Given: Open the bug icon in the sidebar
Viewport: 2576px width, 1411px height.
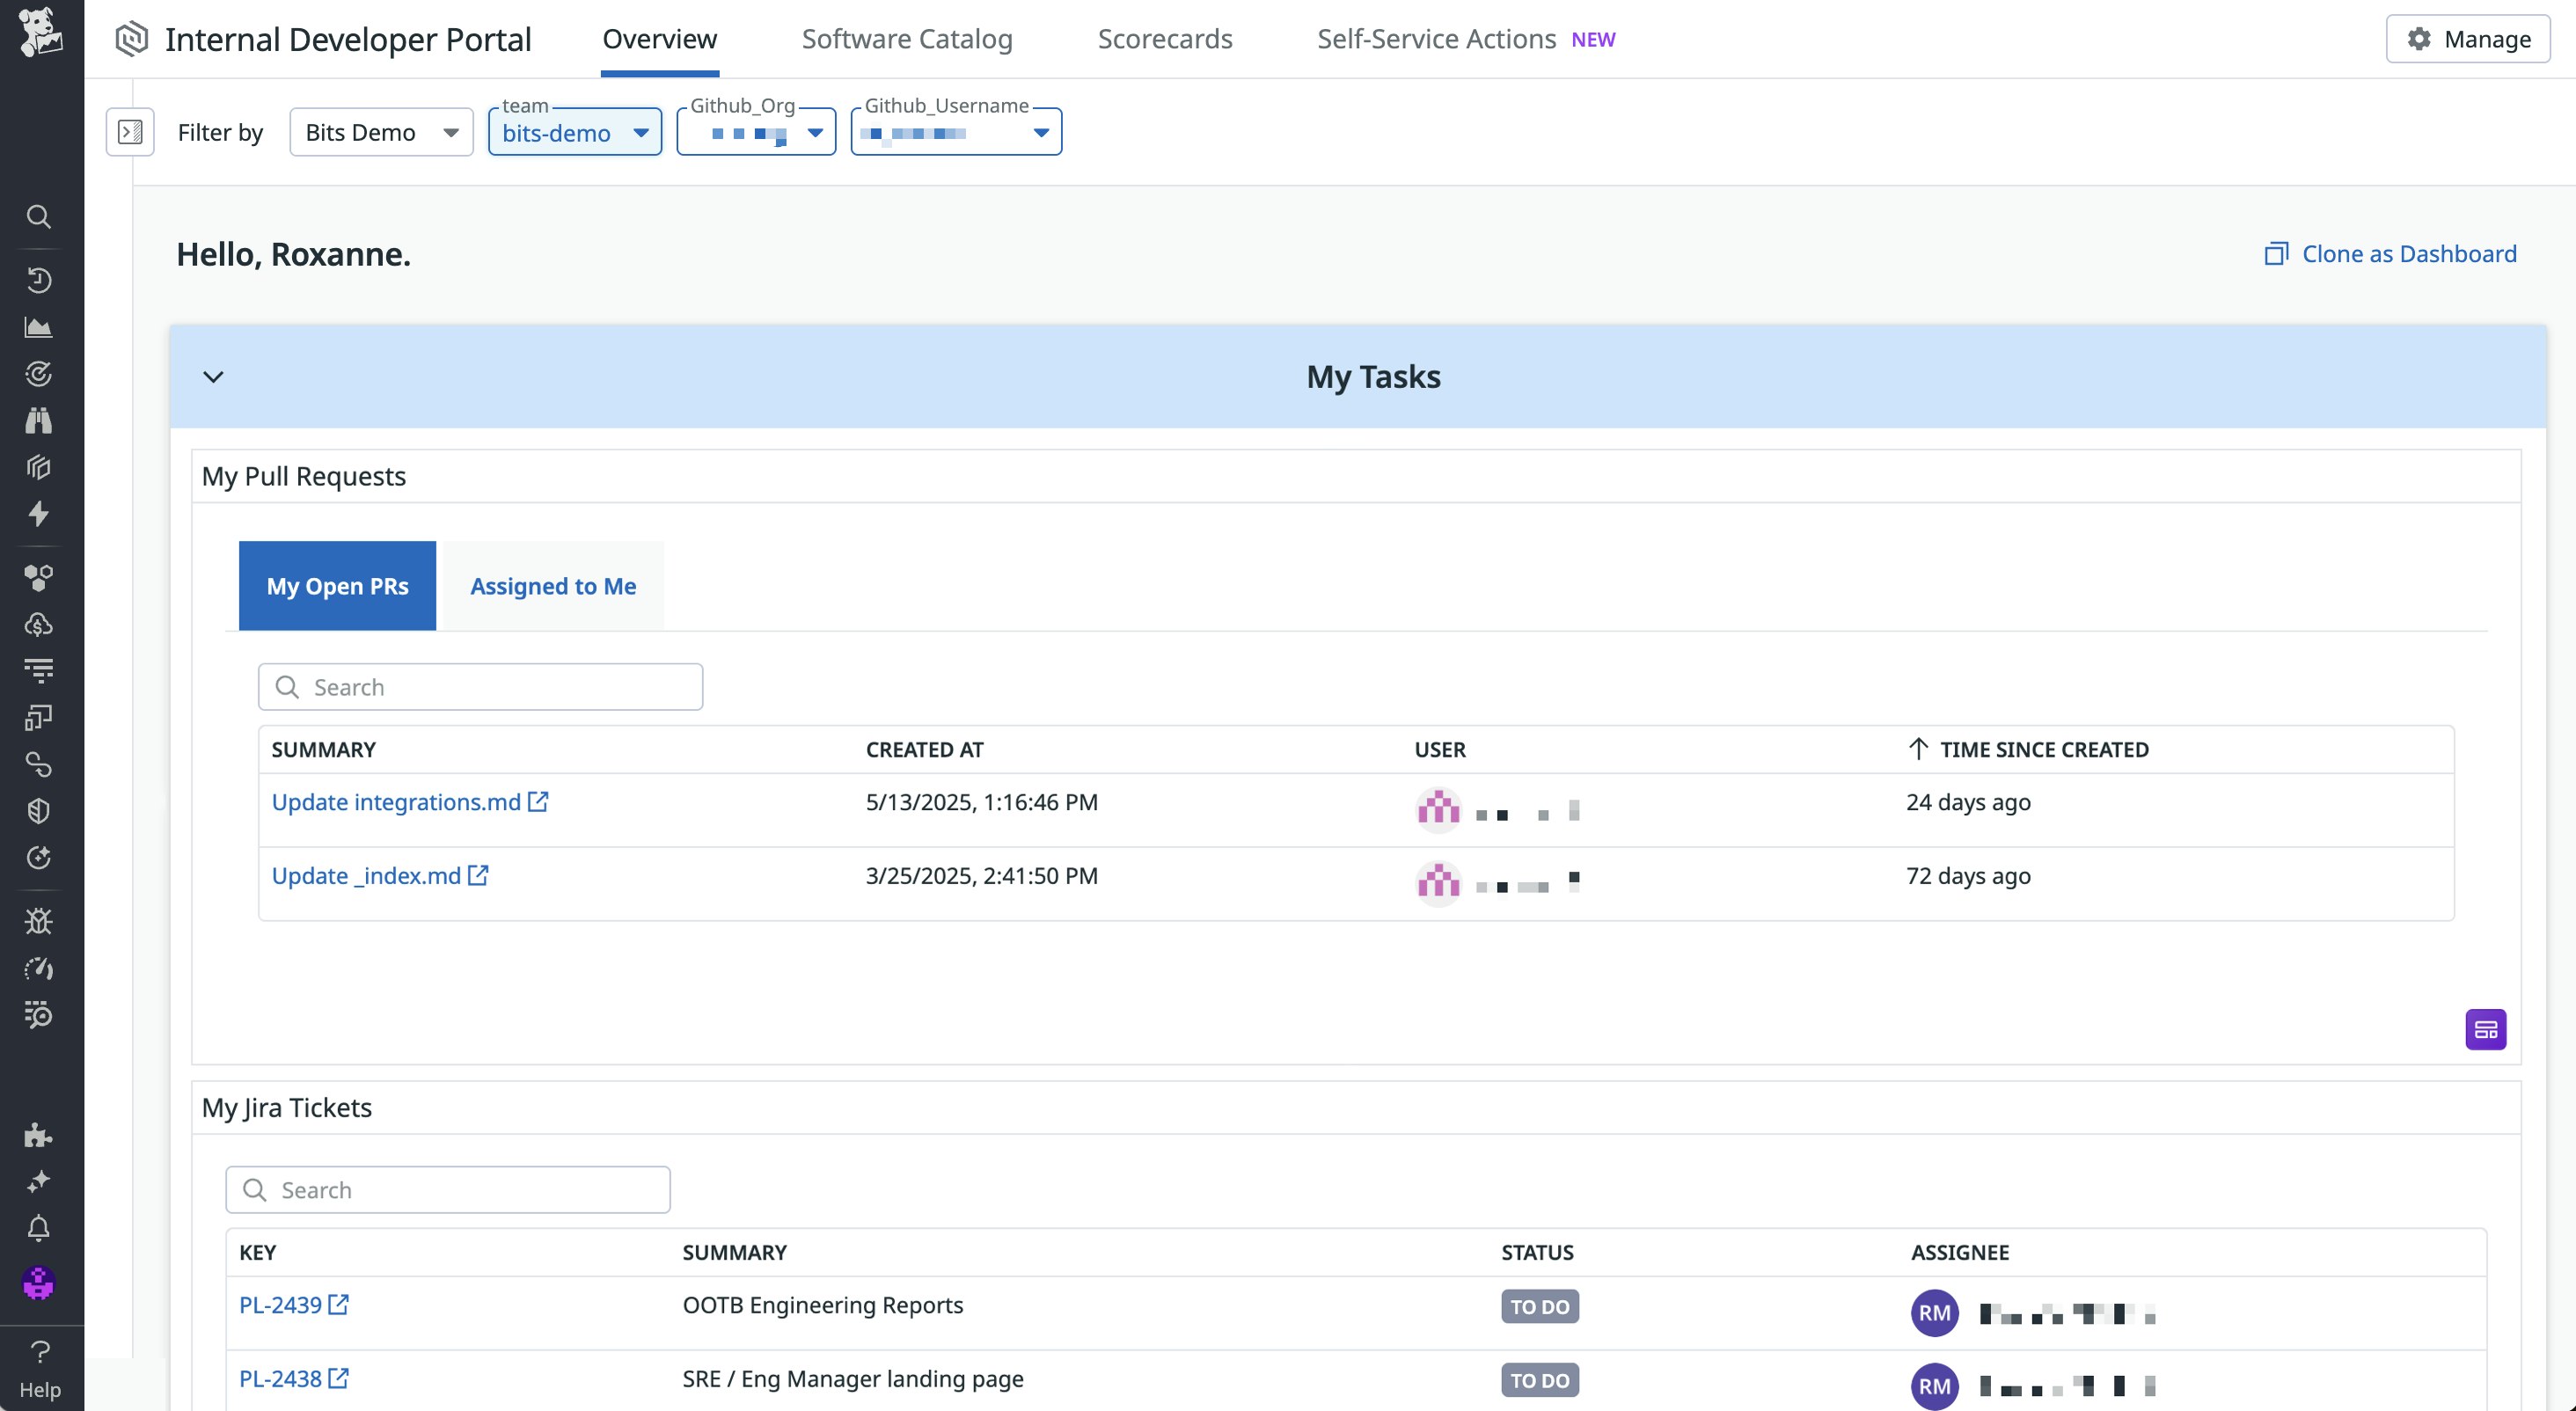Looking at the screenshot, I should [38, 921].
